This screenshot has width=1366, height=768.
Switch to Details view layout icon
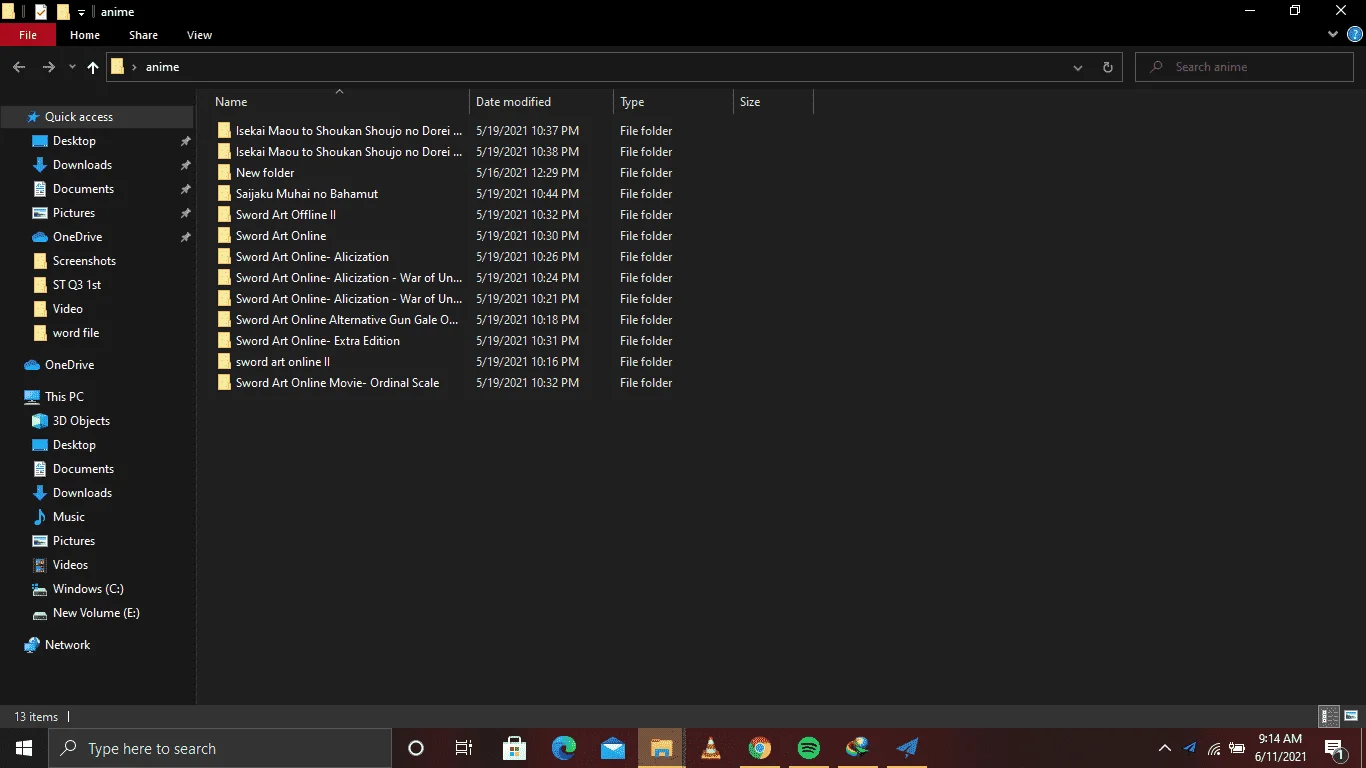[x=1329, y=716]
